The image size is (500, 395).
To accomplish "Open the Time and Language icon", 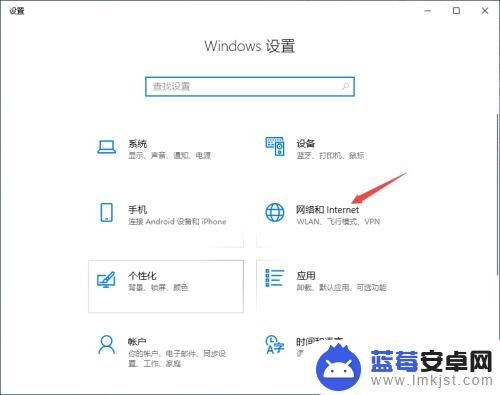I will [x=275, y=344].
